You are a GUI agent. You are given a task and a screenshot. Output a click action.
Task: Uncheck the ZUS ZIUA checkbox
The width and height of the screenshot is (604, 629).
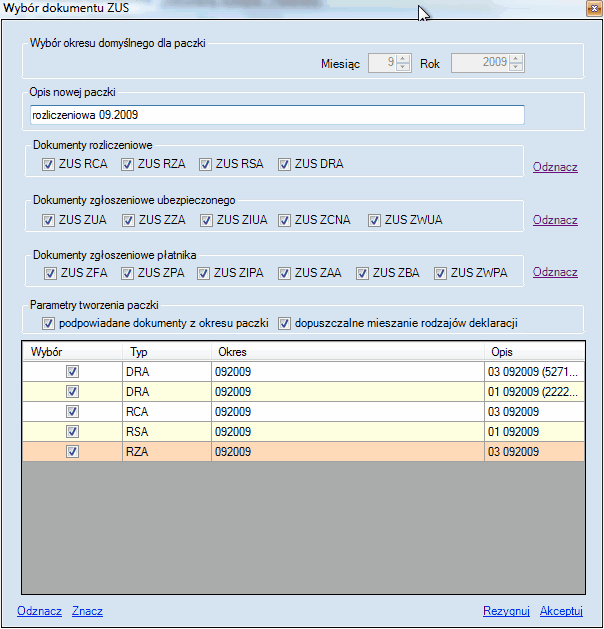206,220
